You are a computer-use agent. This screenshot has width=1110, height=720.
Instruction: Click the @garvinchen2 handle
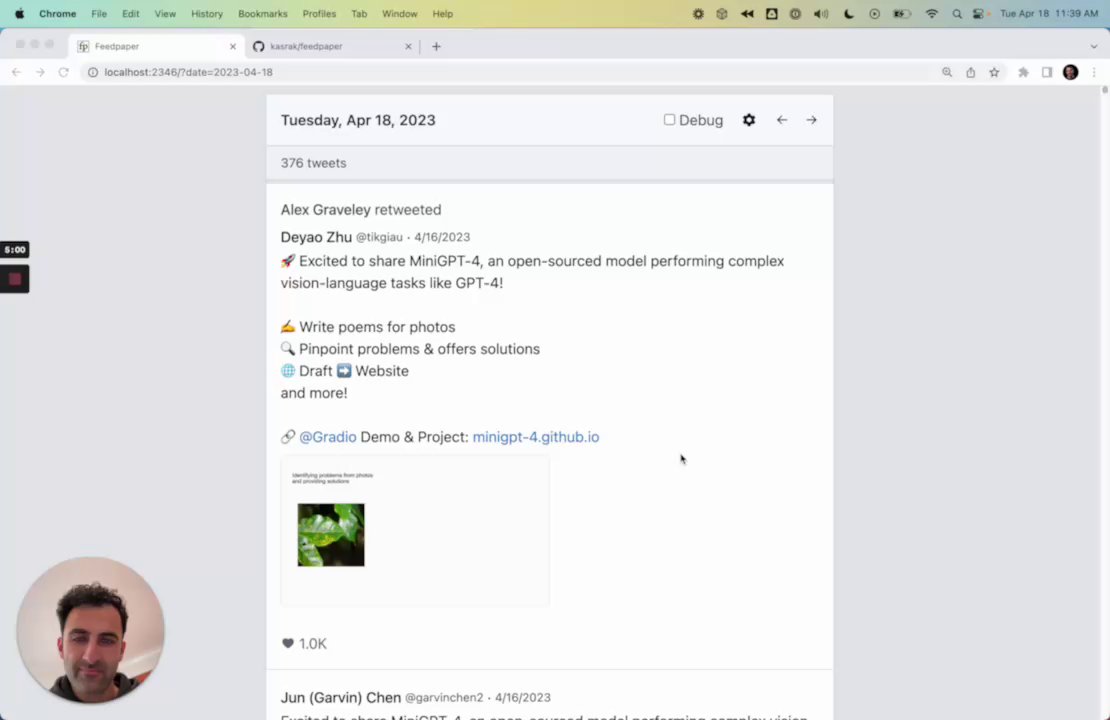tap(444, 697)
